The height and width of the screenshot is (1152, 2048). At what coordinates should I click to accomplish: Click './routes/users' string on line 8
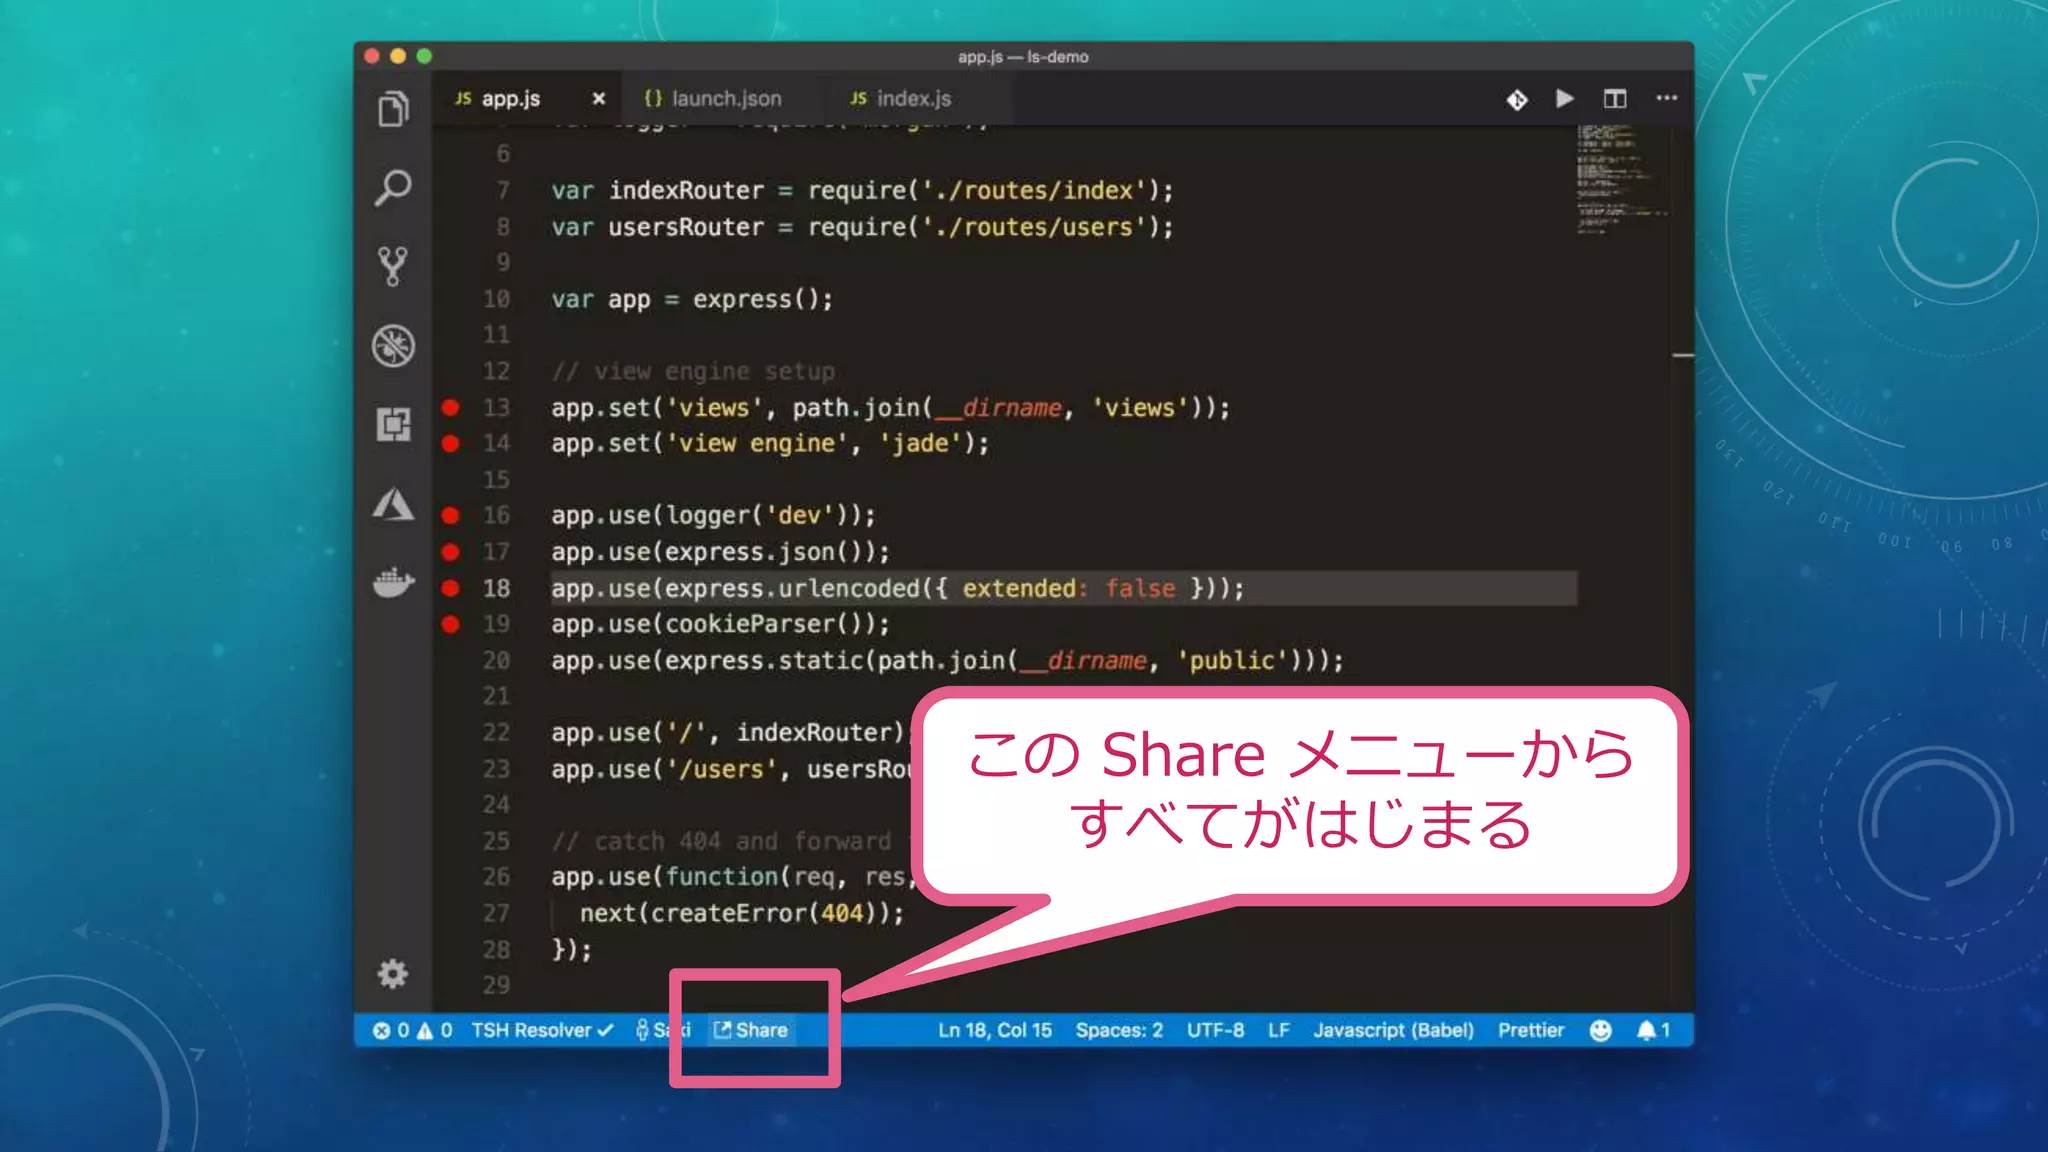pyautogui.click(x=1034, y=227)
